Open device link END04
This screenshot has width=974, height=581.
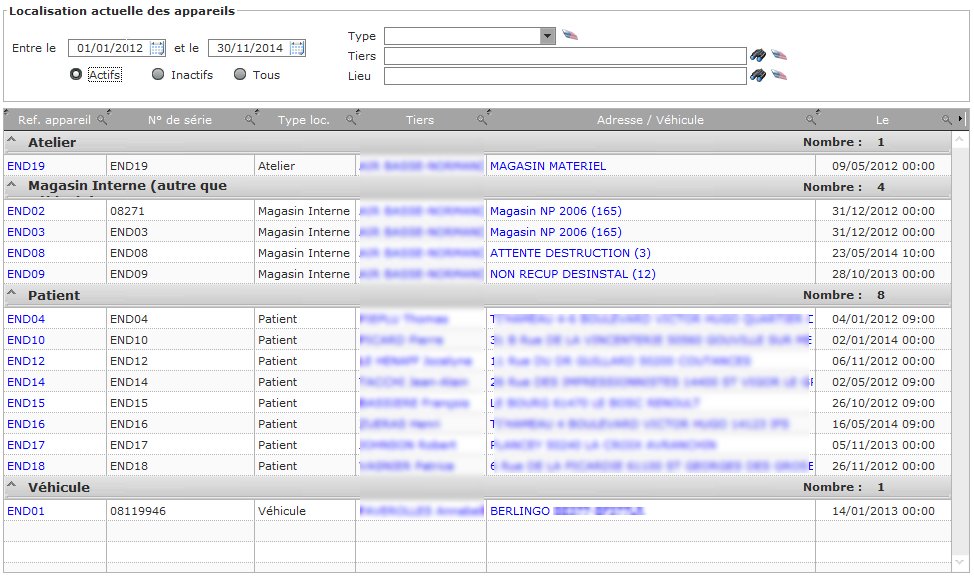pos(26,319)
